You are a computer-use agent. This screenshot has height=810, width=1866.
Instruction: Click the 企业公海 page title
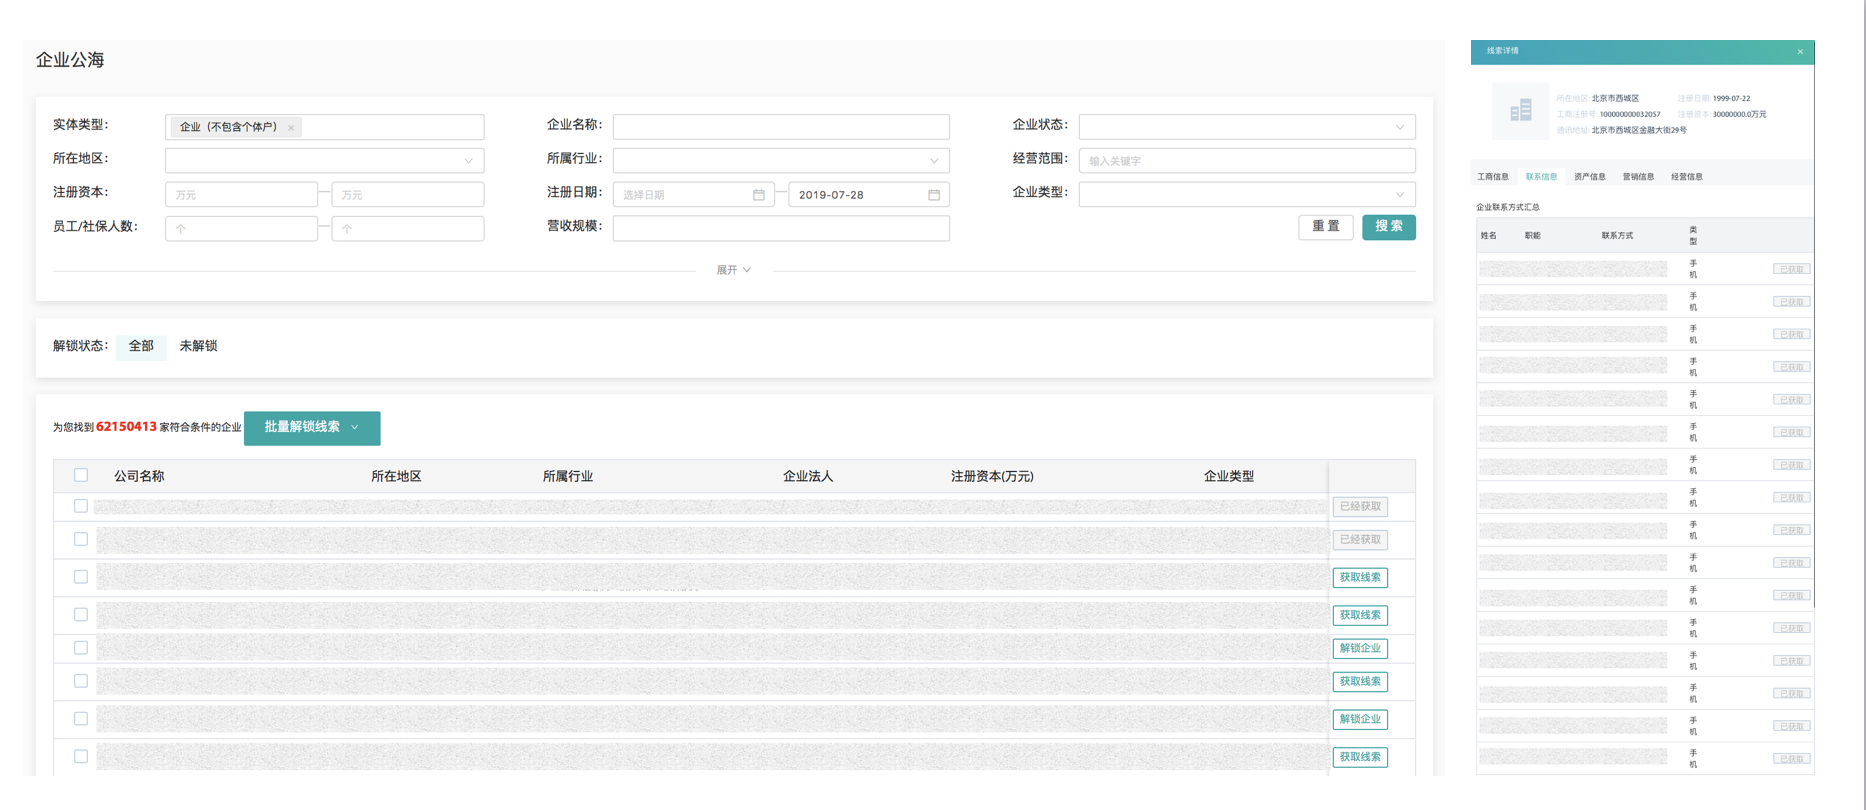70,60
